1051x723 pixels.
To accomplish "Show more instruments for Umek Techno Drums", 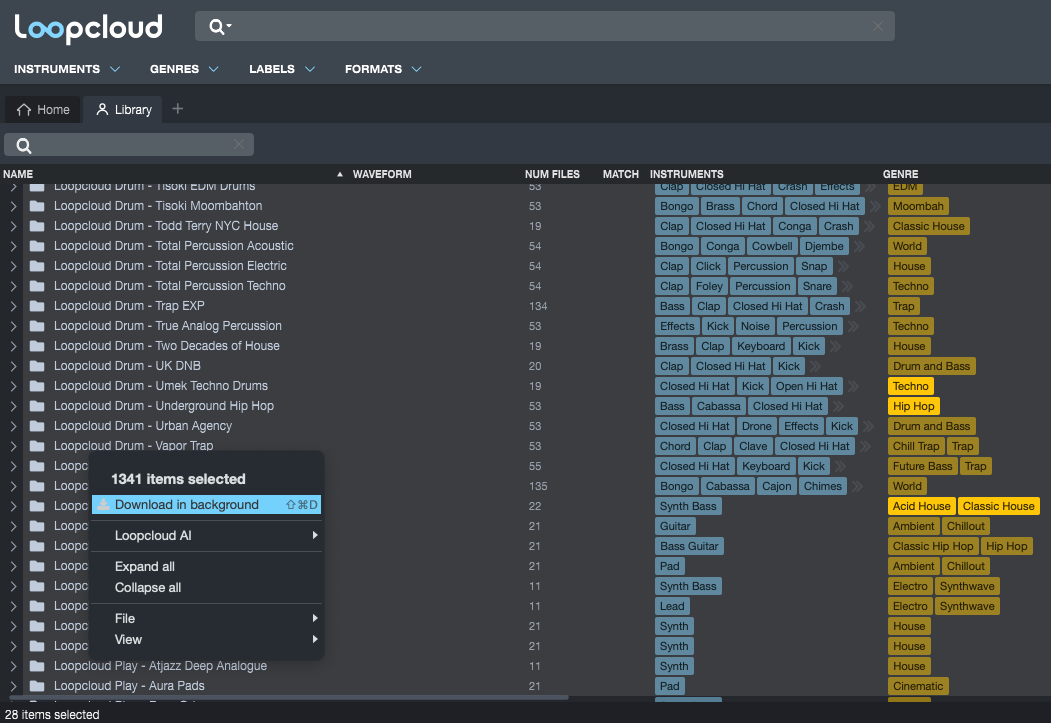I will pyautogui.click(x=853, y=386).
